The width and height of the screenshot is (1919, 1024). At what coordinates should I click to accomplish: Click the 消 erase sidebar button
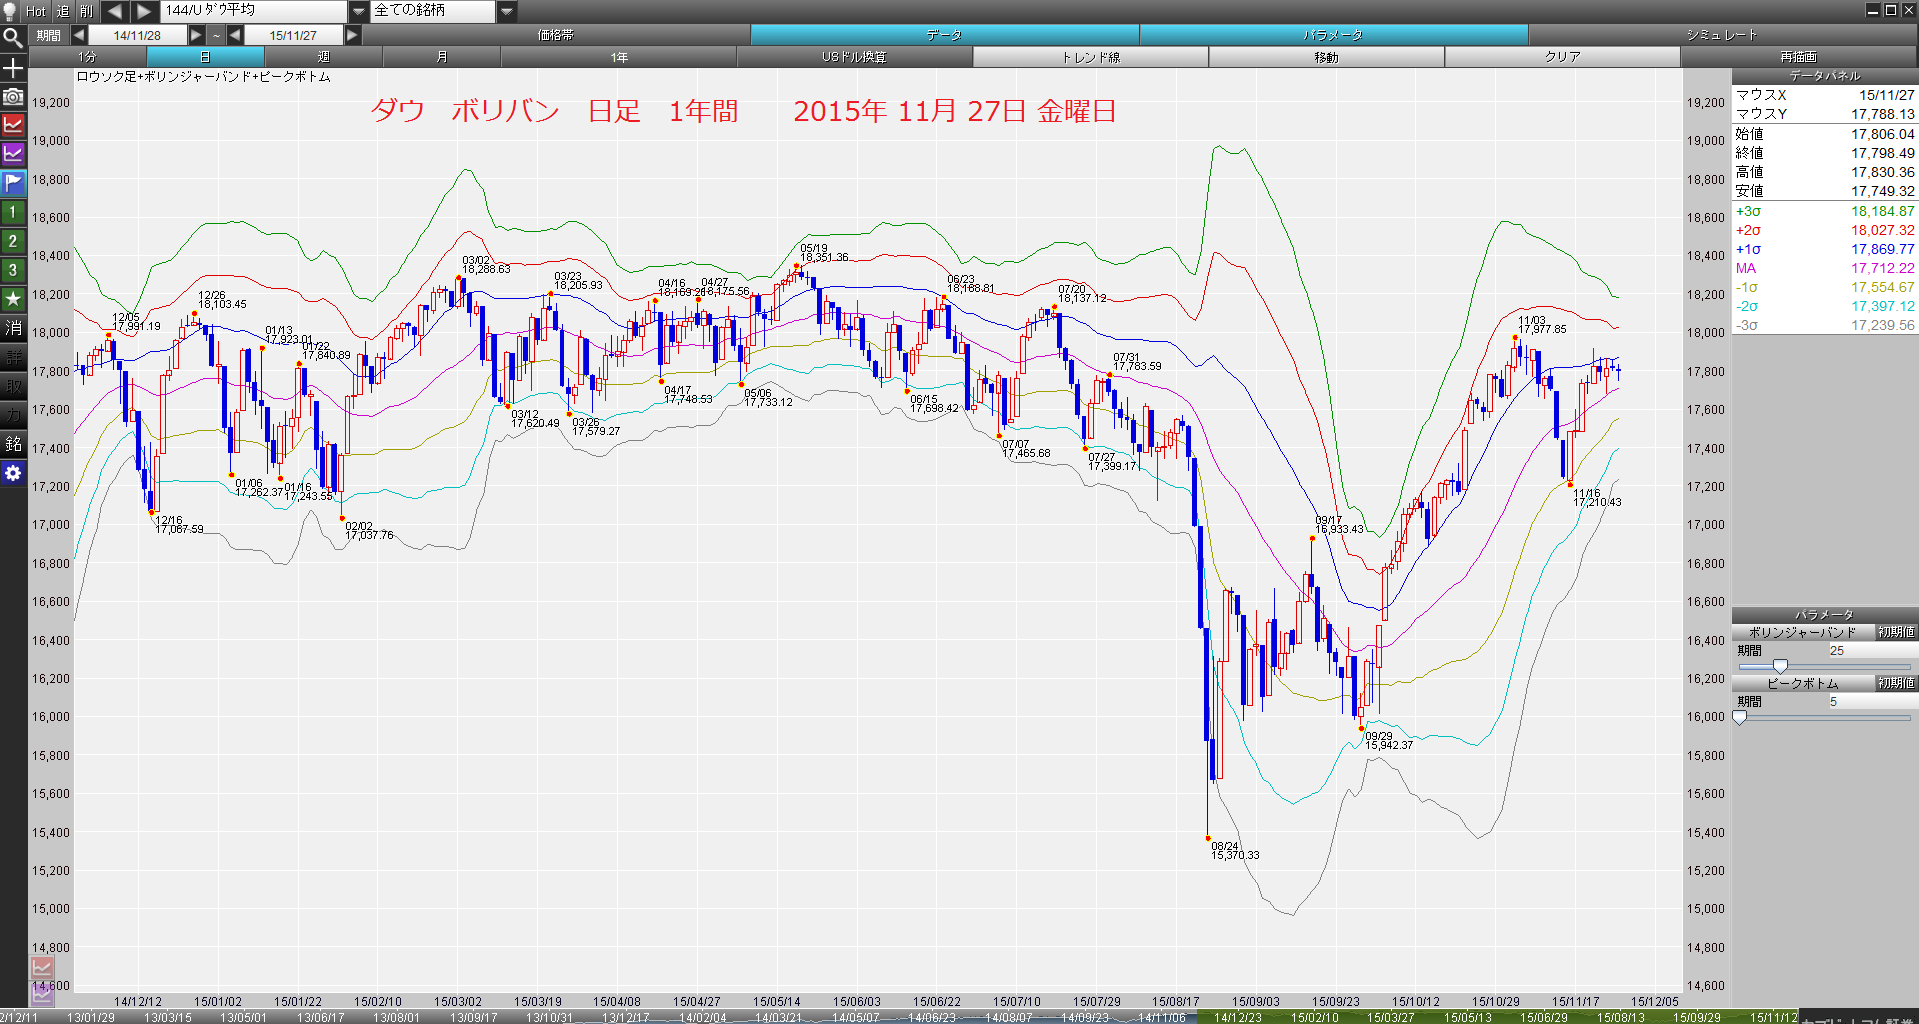click(x=13, y=328)
